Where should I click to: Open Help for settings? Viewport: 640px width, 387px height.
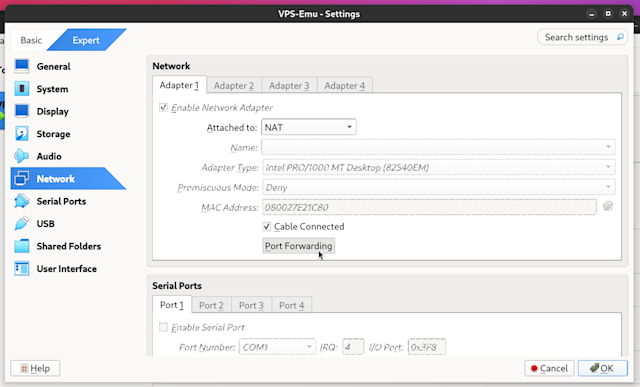35,368
